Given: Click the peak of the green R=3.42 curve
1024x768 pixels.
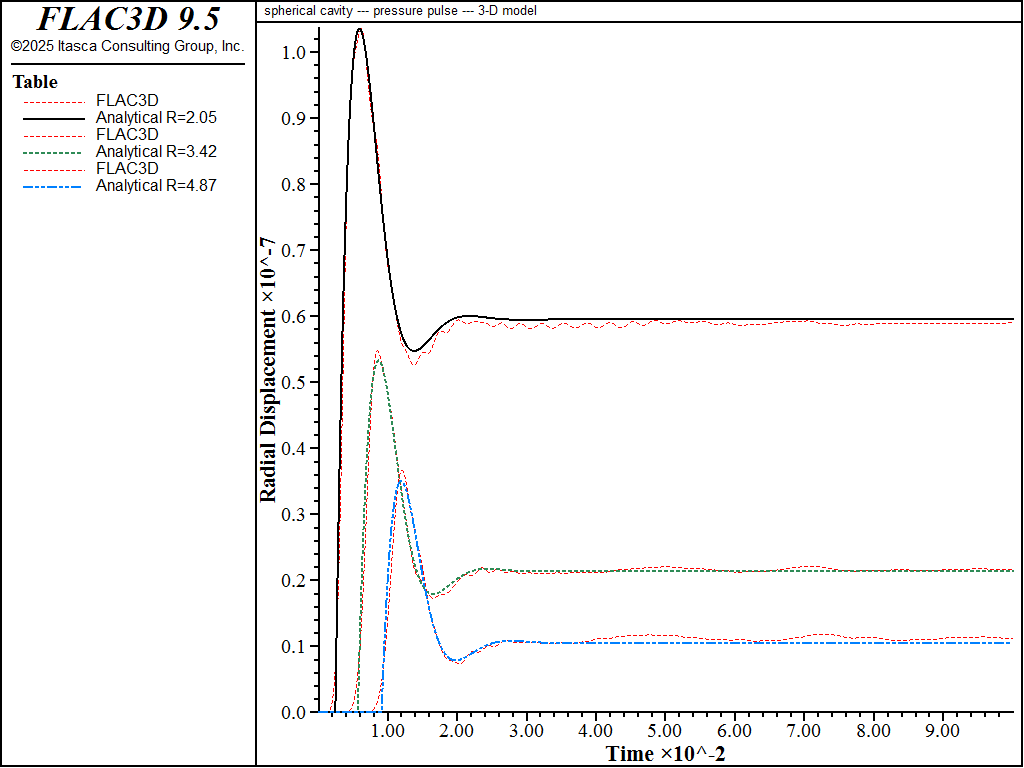Looking at the screenshot, I should pos(378,358).
